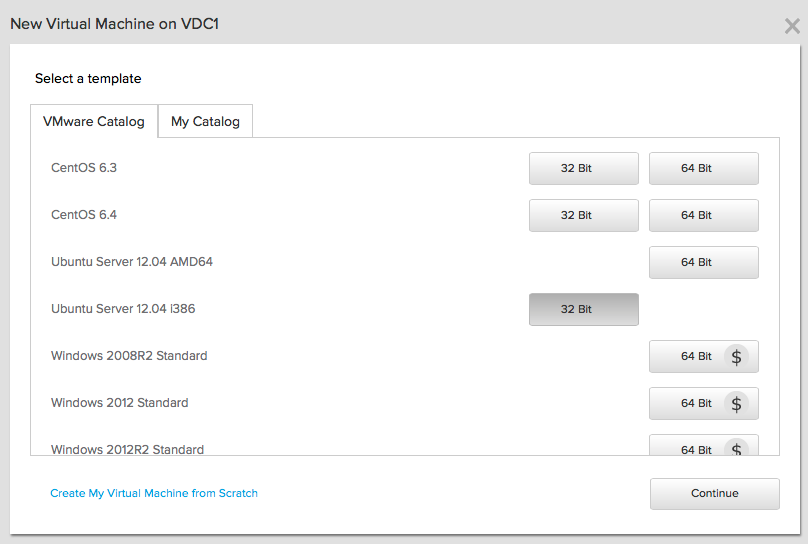Choose 64 Bit for CentOS 6.3
Image resolution: width=808 pixels, height=544 pixels.
coord(703,169)
